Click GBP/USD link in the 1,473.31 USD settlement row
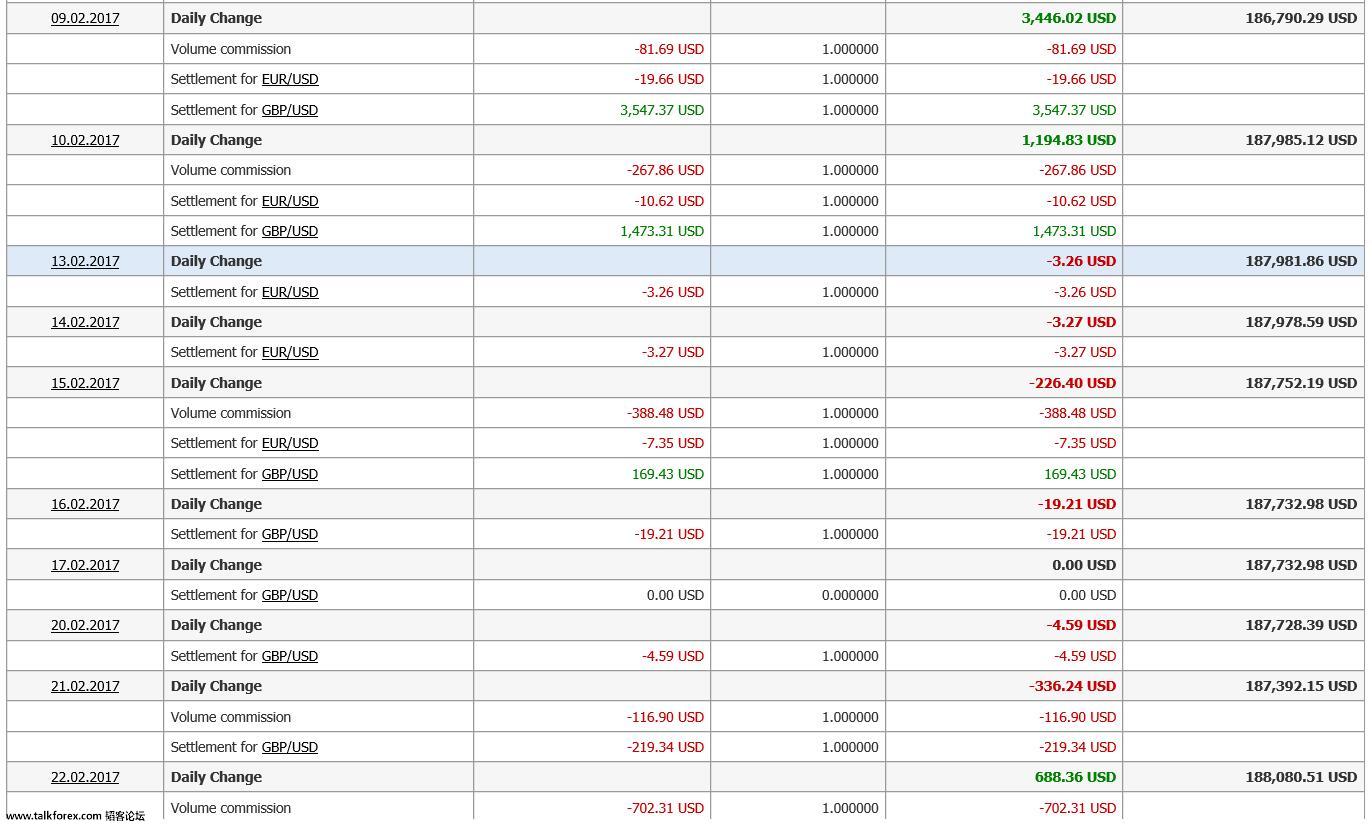Viewport: 1372px width, 826px height. [x=290, y=231]
